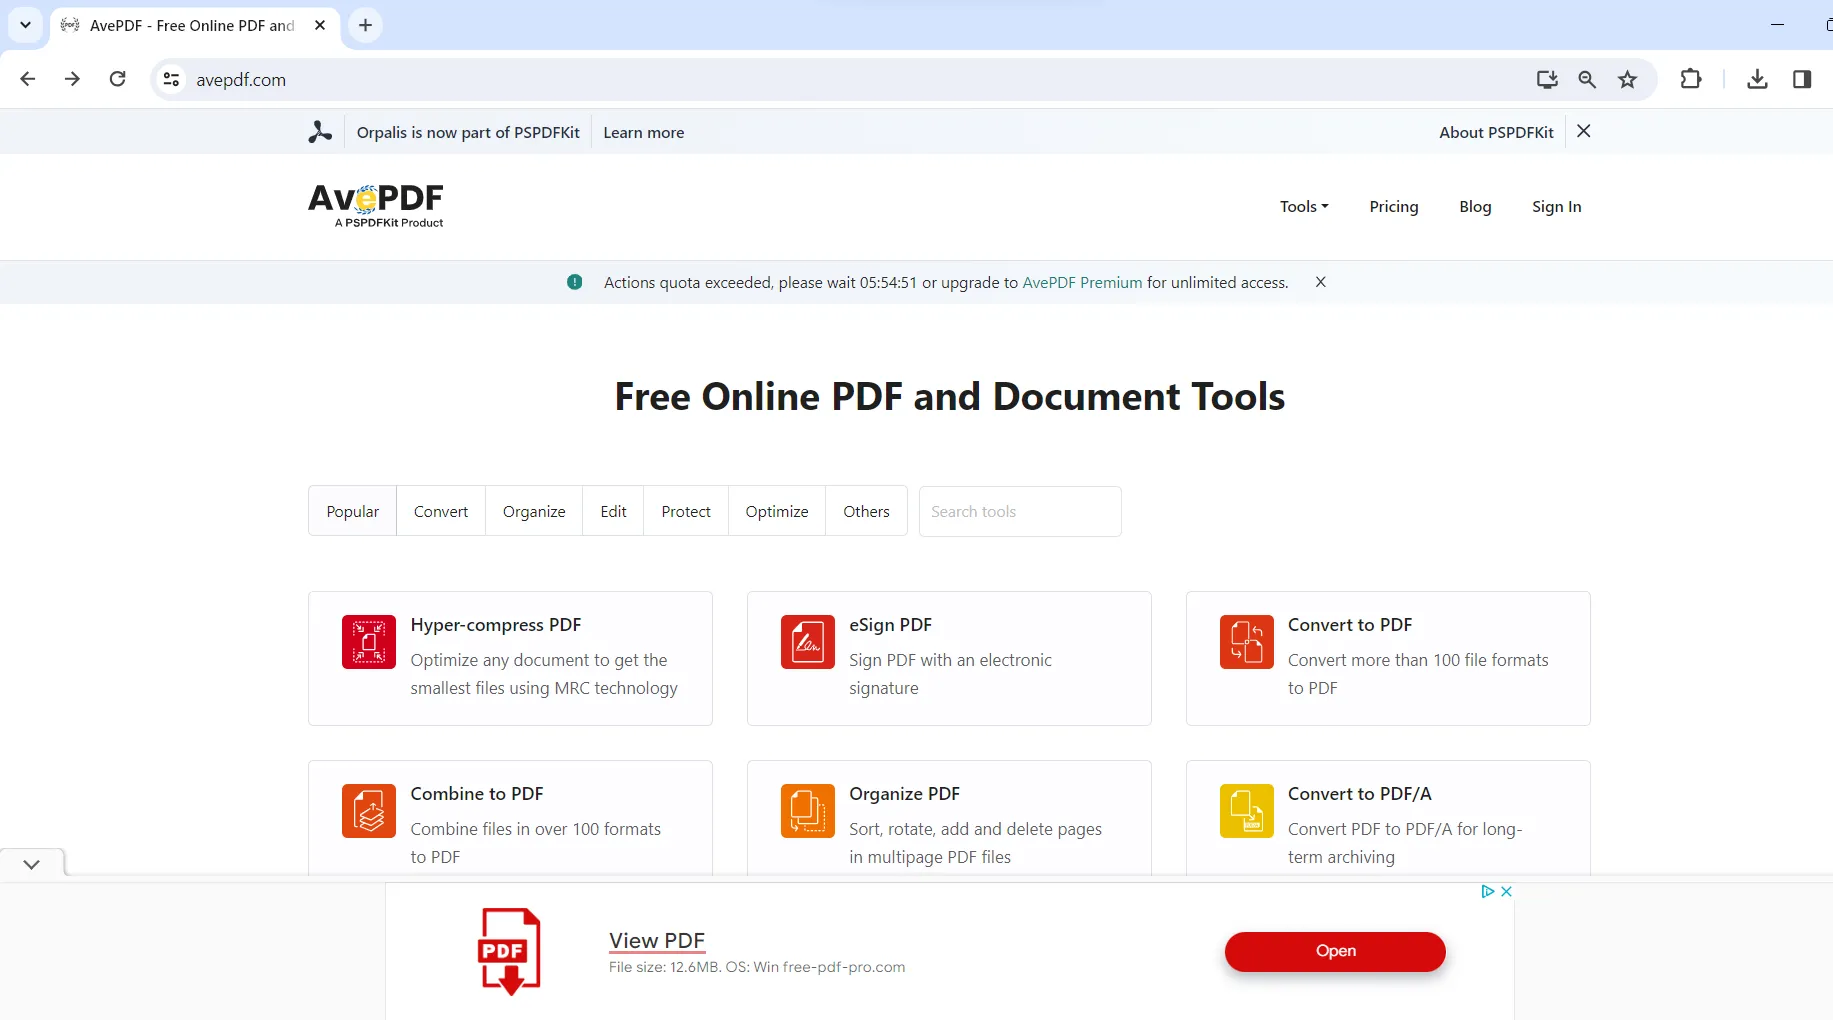Screen dimensions: 1833x1020
Task: Click the Orpalis is now part of PSPDFKit text
Action: pos(468,132)
